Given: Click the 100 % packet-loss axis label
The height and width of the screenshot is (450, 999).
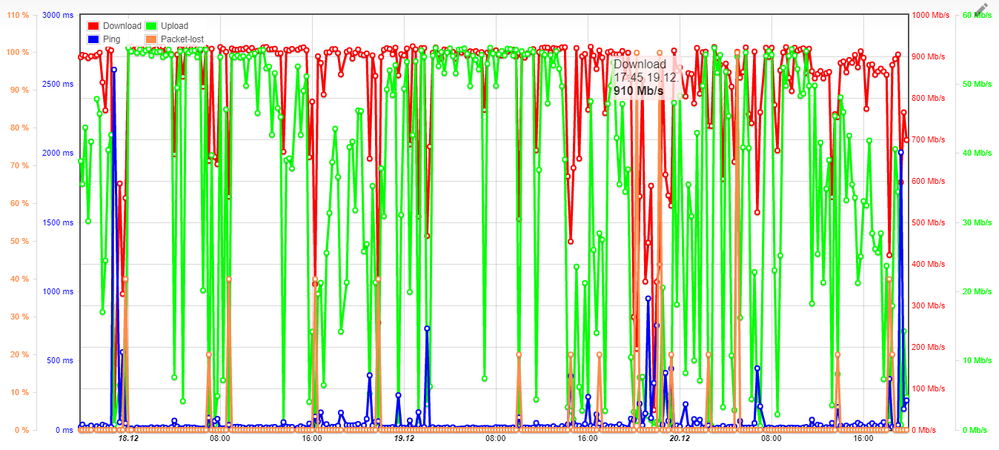Looking at the screenshot, I should tap(18, 52).
